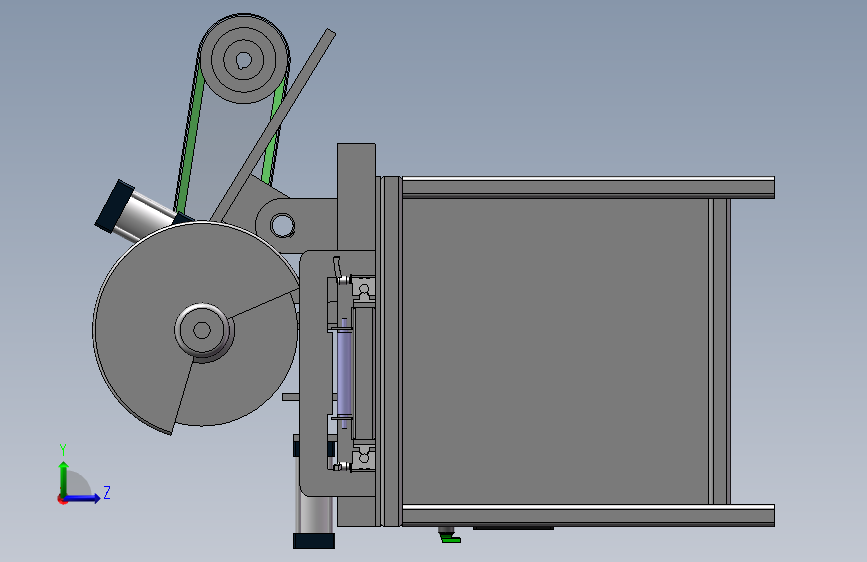Click the green Y axis arrow
This screenshot has height=562, width=867.
pyautogui.click(x=64, y=478)
